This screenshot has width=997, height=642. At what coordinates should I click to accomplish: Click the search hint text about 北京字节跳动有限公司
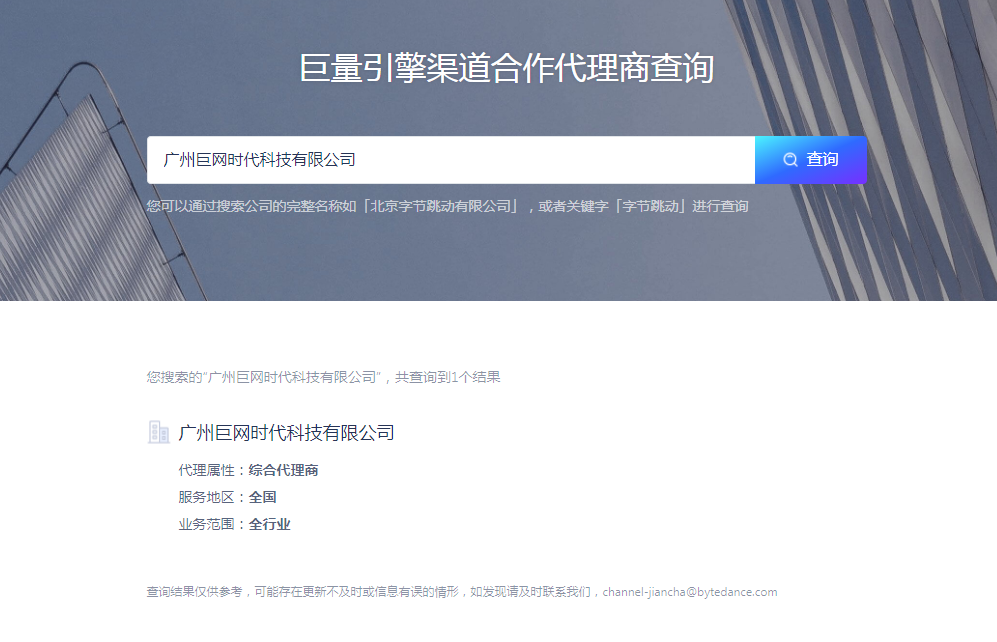447,206
